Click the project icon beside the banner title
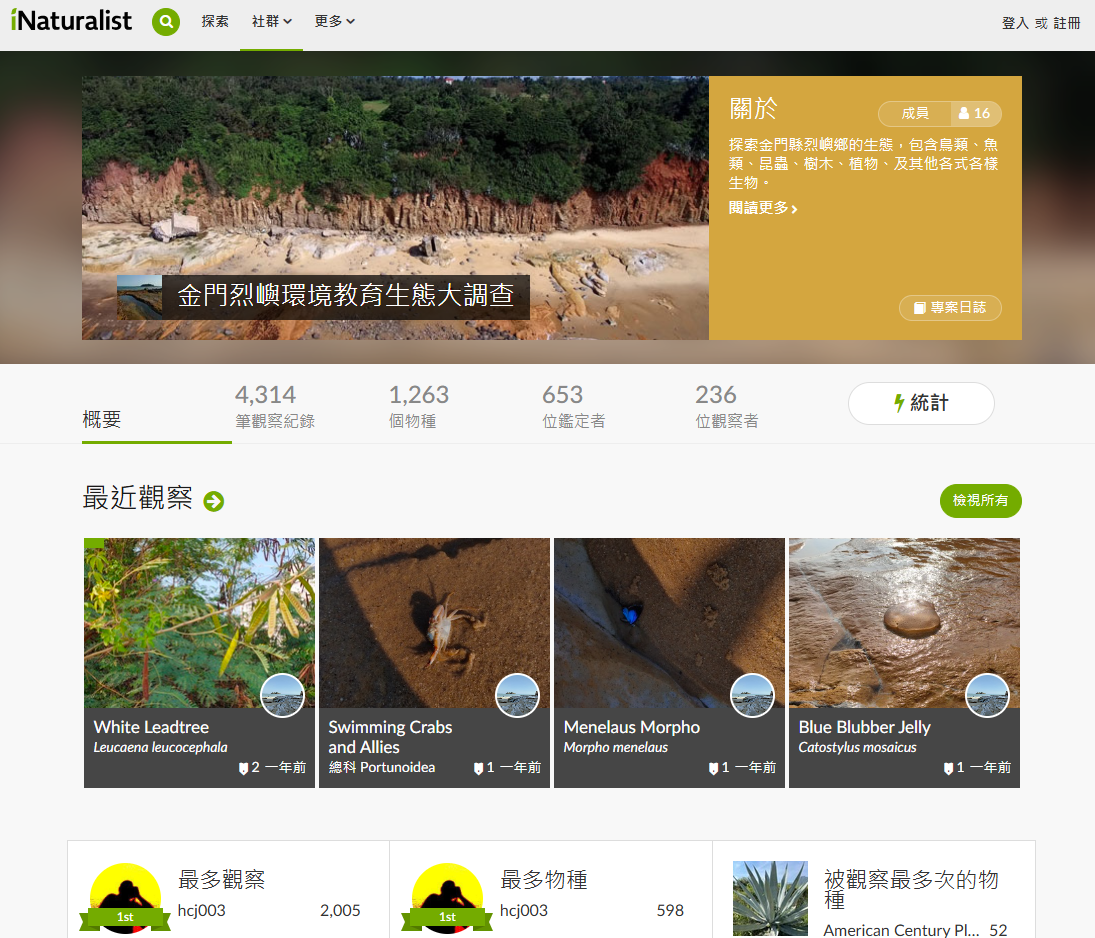1095x938 pixels. (x=139, y=297)
